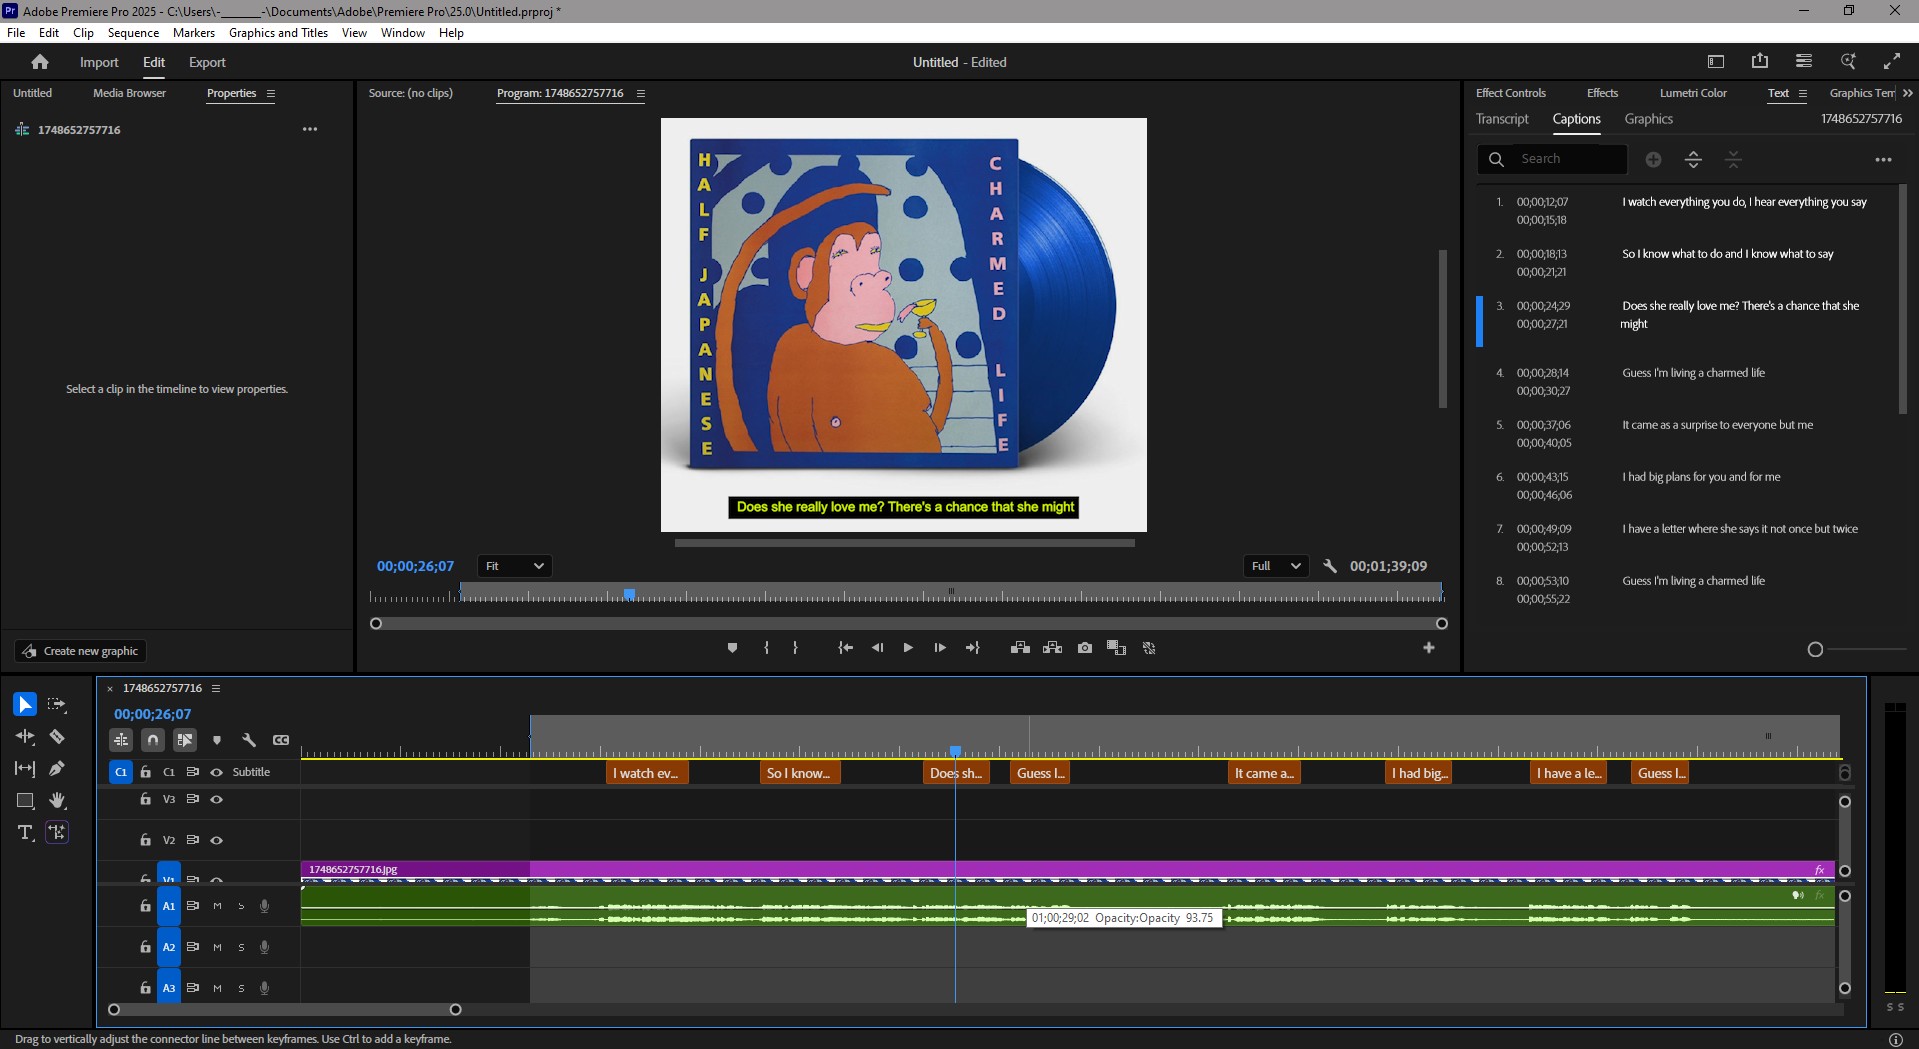Choose the Ripple Edit tool
The width and height of the screenshot is (1919, 1049).
click(25, 737)
